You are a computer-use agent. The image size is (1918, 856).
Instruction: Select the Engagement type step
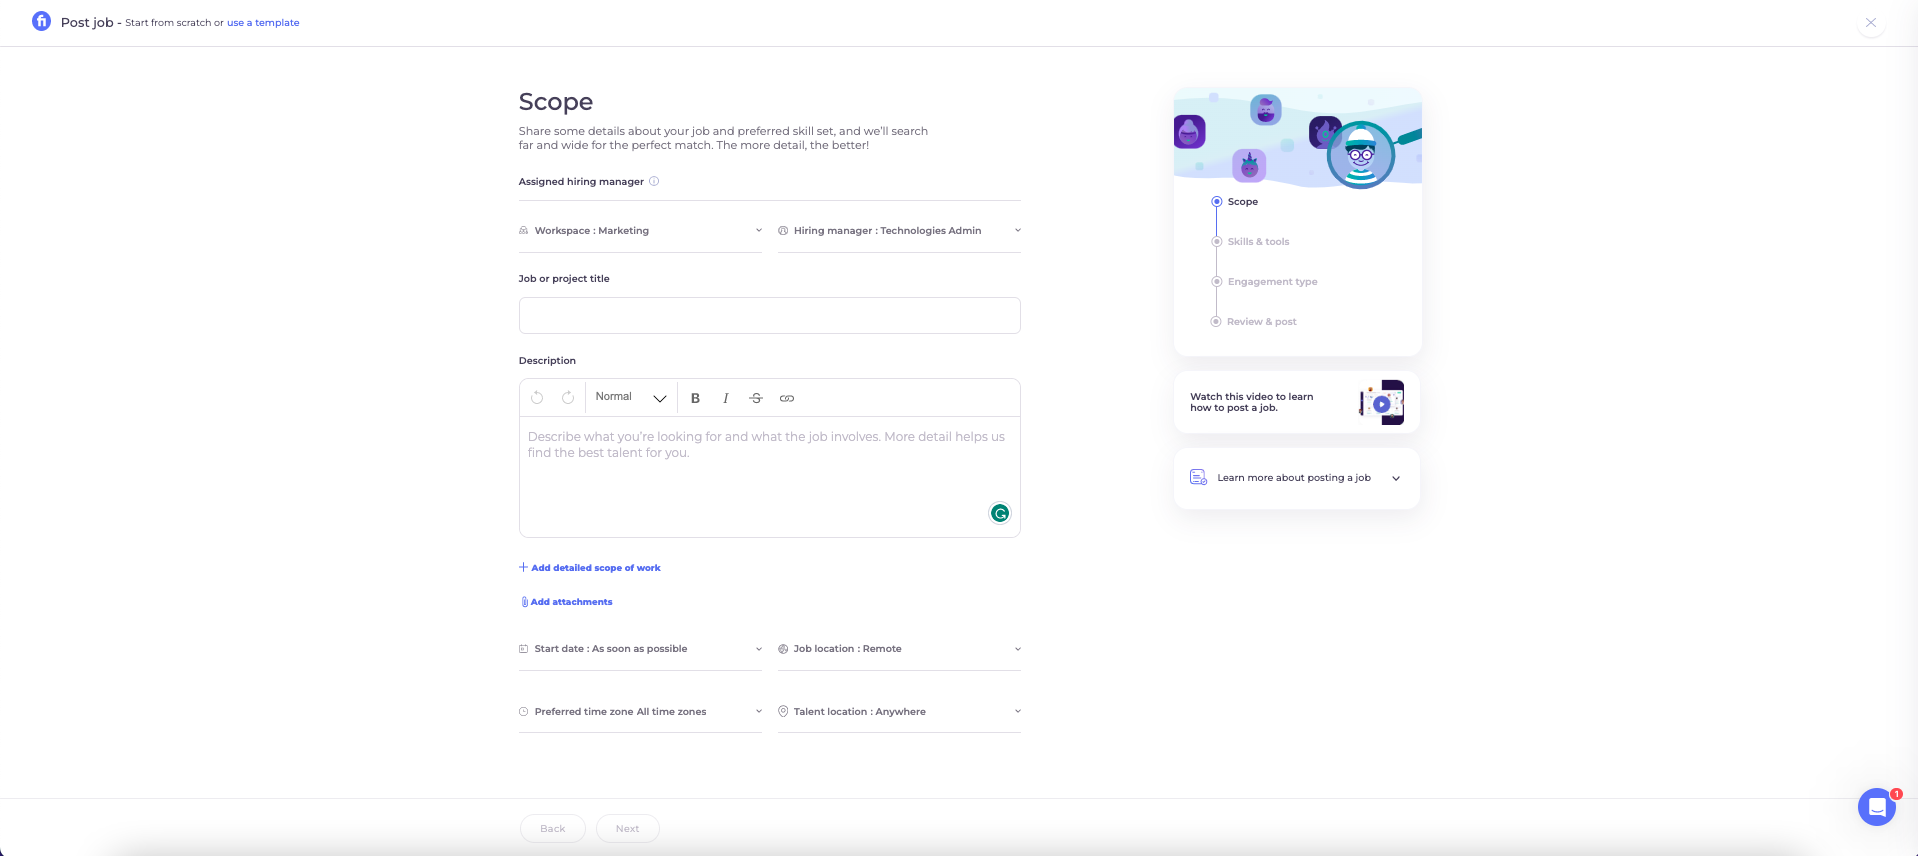tap(1264, 282)
